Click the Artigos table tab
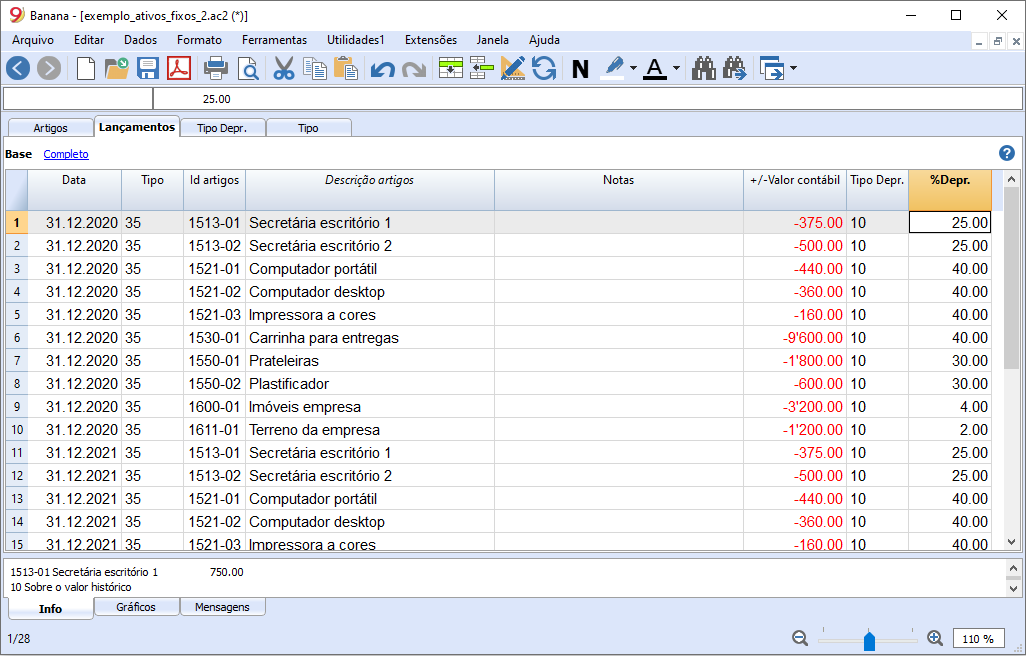 coord(51,128)
